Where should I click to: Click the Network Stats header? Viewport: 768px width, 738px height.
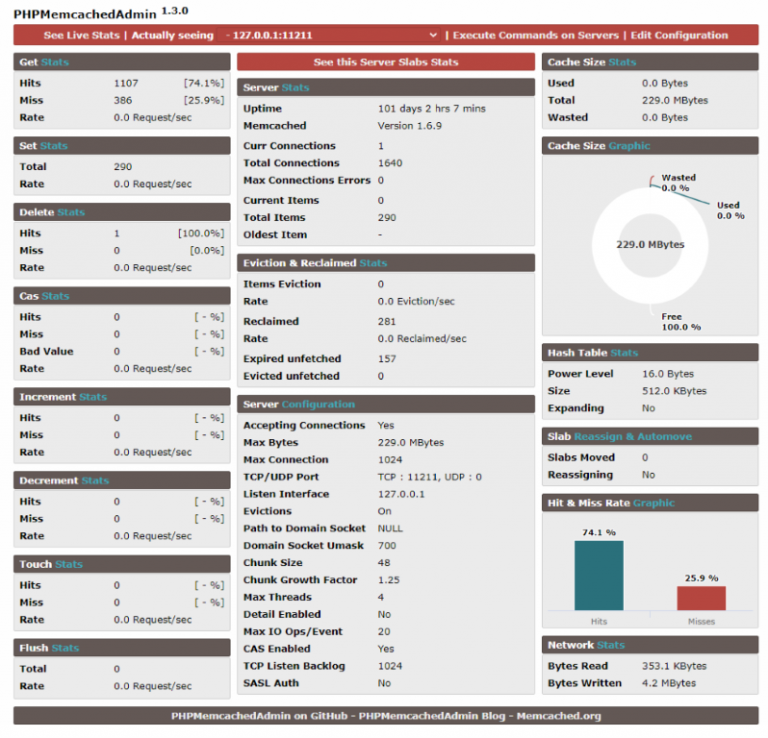pos(650,645)
